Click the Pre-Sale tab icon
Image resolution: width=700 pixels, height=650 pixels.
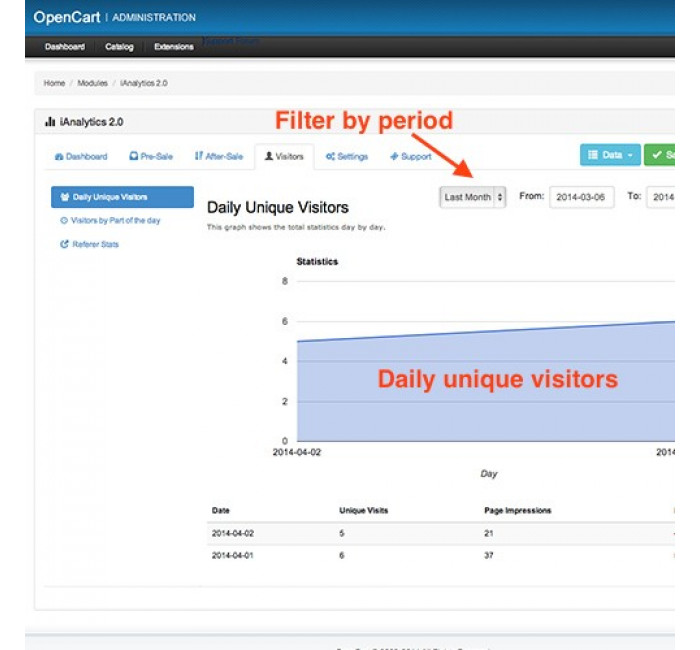click(133, 156)
